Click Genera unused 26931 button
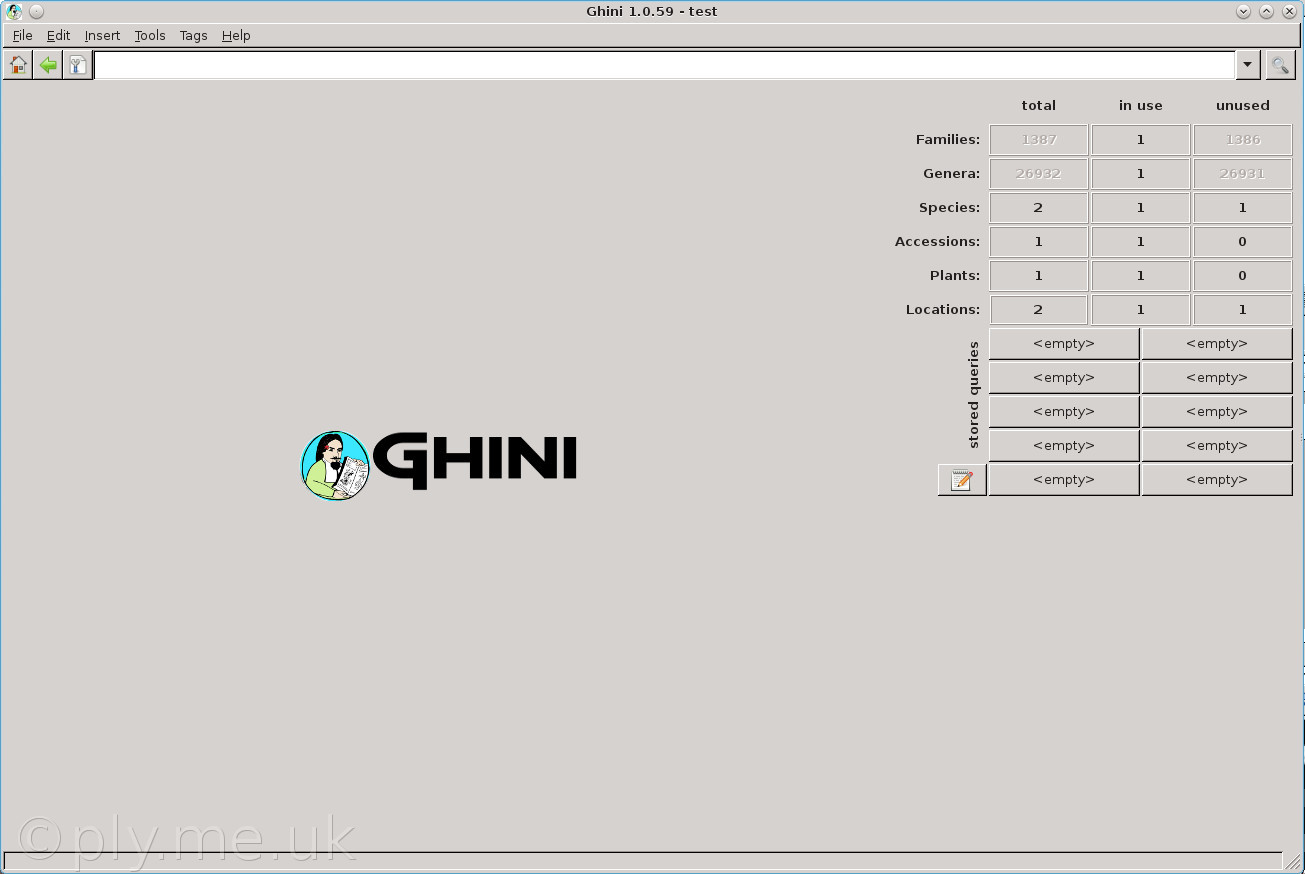Image resolution: width=1305 pixels, height=874 pixels. point(1242,174)
